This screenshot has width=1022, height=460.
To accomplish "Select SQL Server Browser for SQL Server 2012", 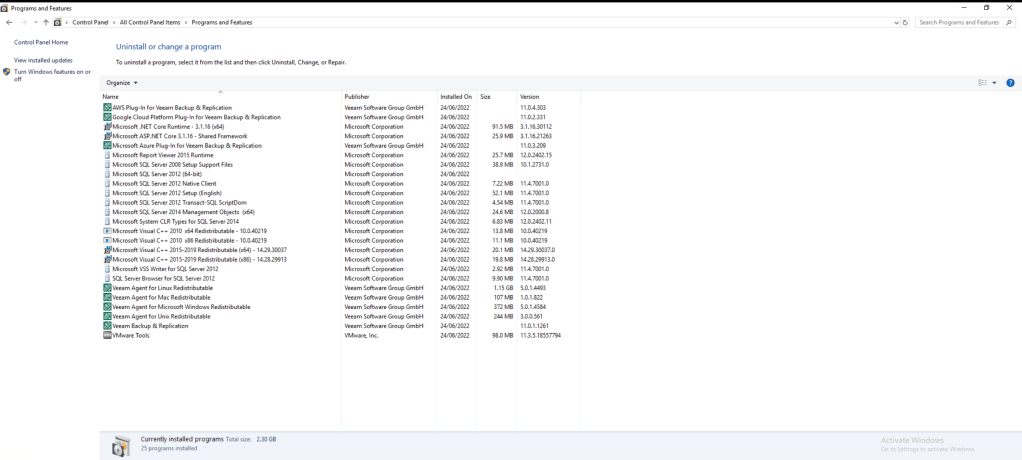I will click(163, 278).
